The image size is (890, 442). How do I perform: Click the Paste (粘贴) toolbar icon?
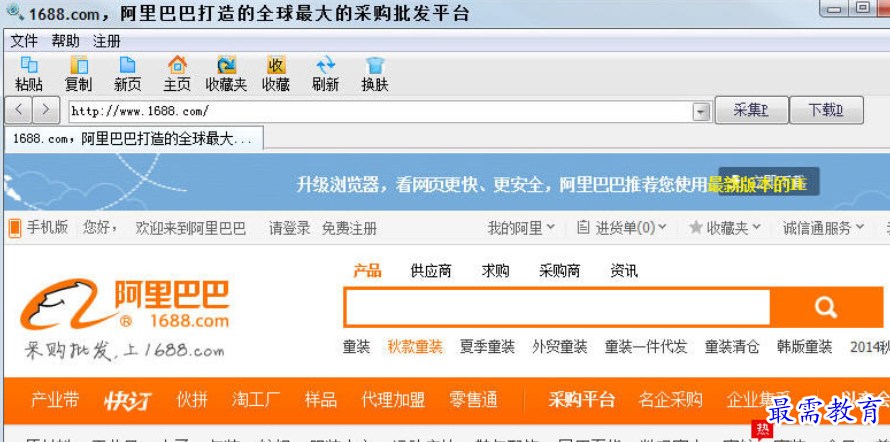[29, 74]
